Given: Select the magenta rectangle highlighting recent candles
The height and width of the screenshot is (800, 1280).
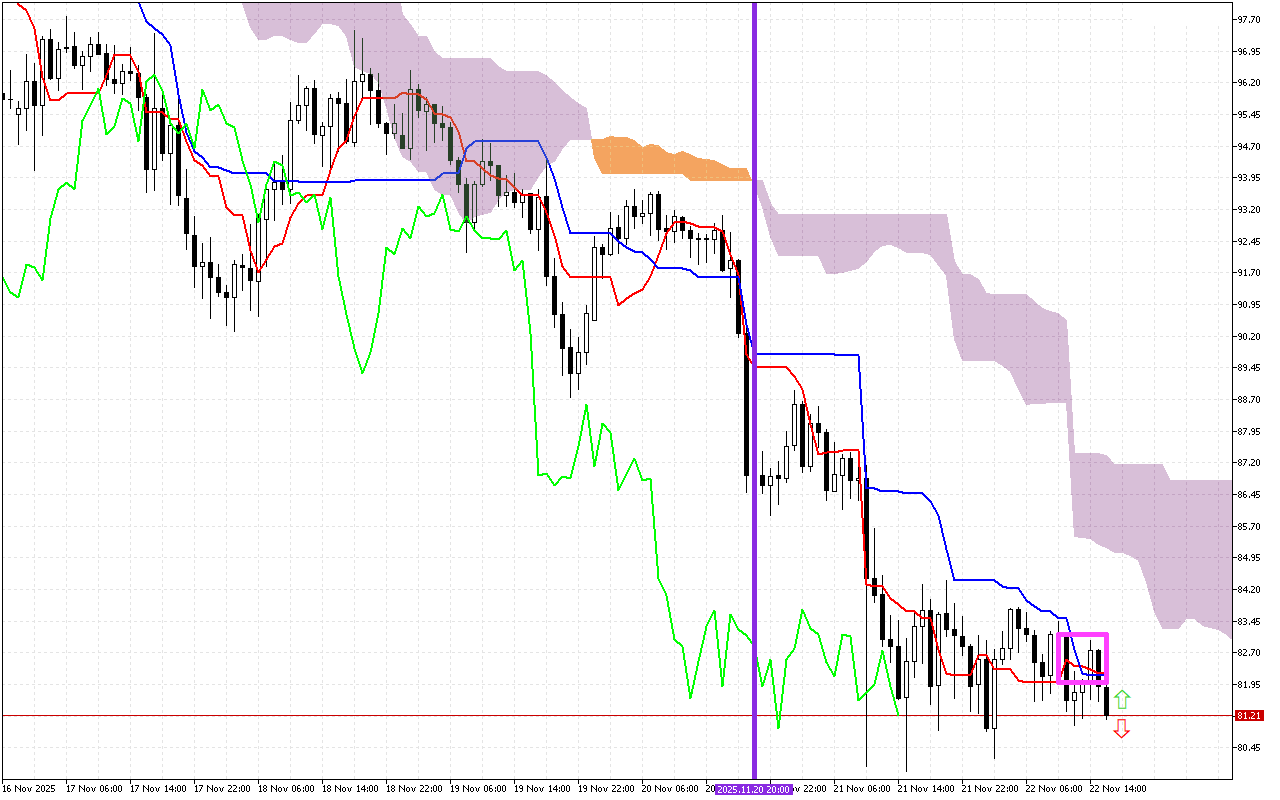Looking at the screenshot, I should 1082,634.
